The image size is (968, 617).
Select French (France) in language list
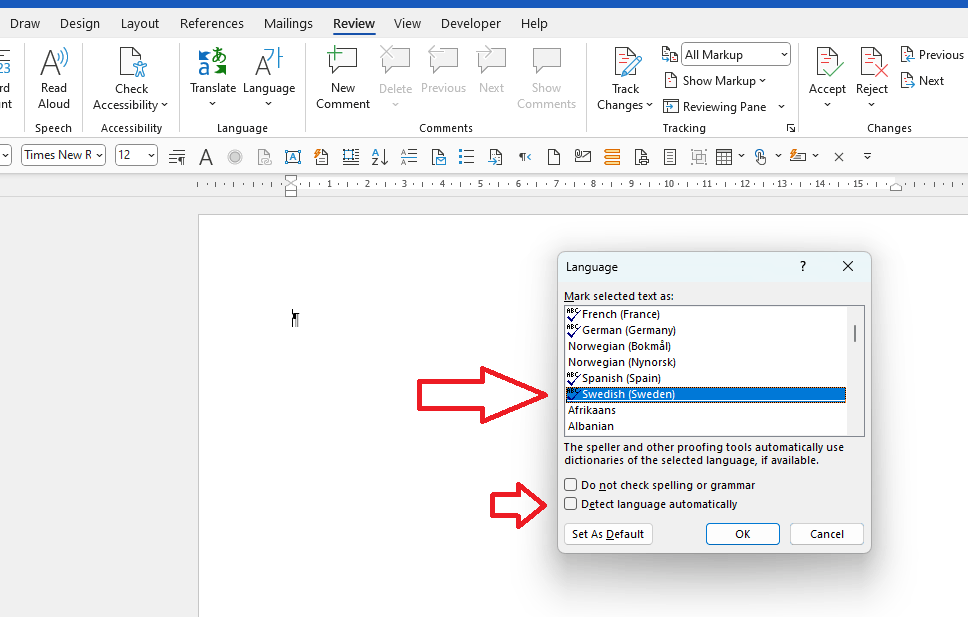706,314
